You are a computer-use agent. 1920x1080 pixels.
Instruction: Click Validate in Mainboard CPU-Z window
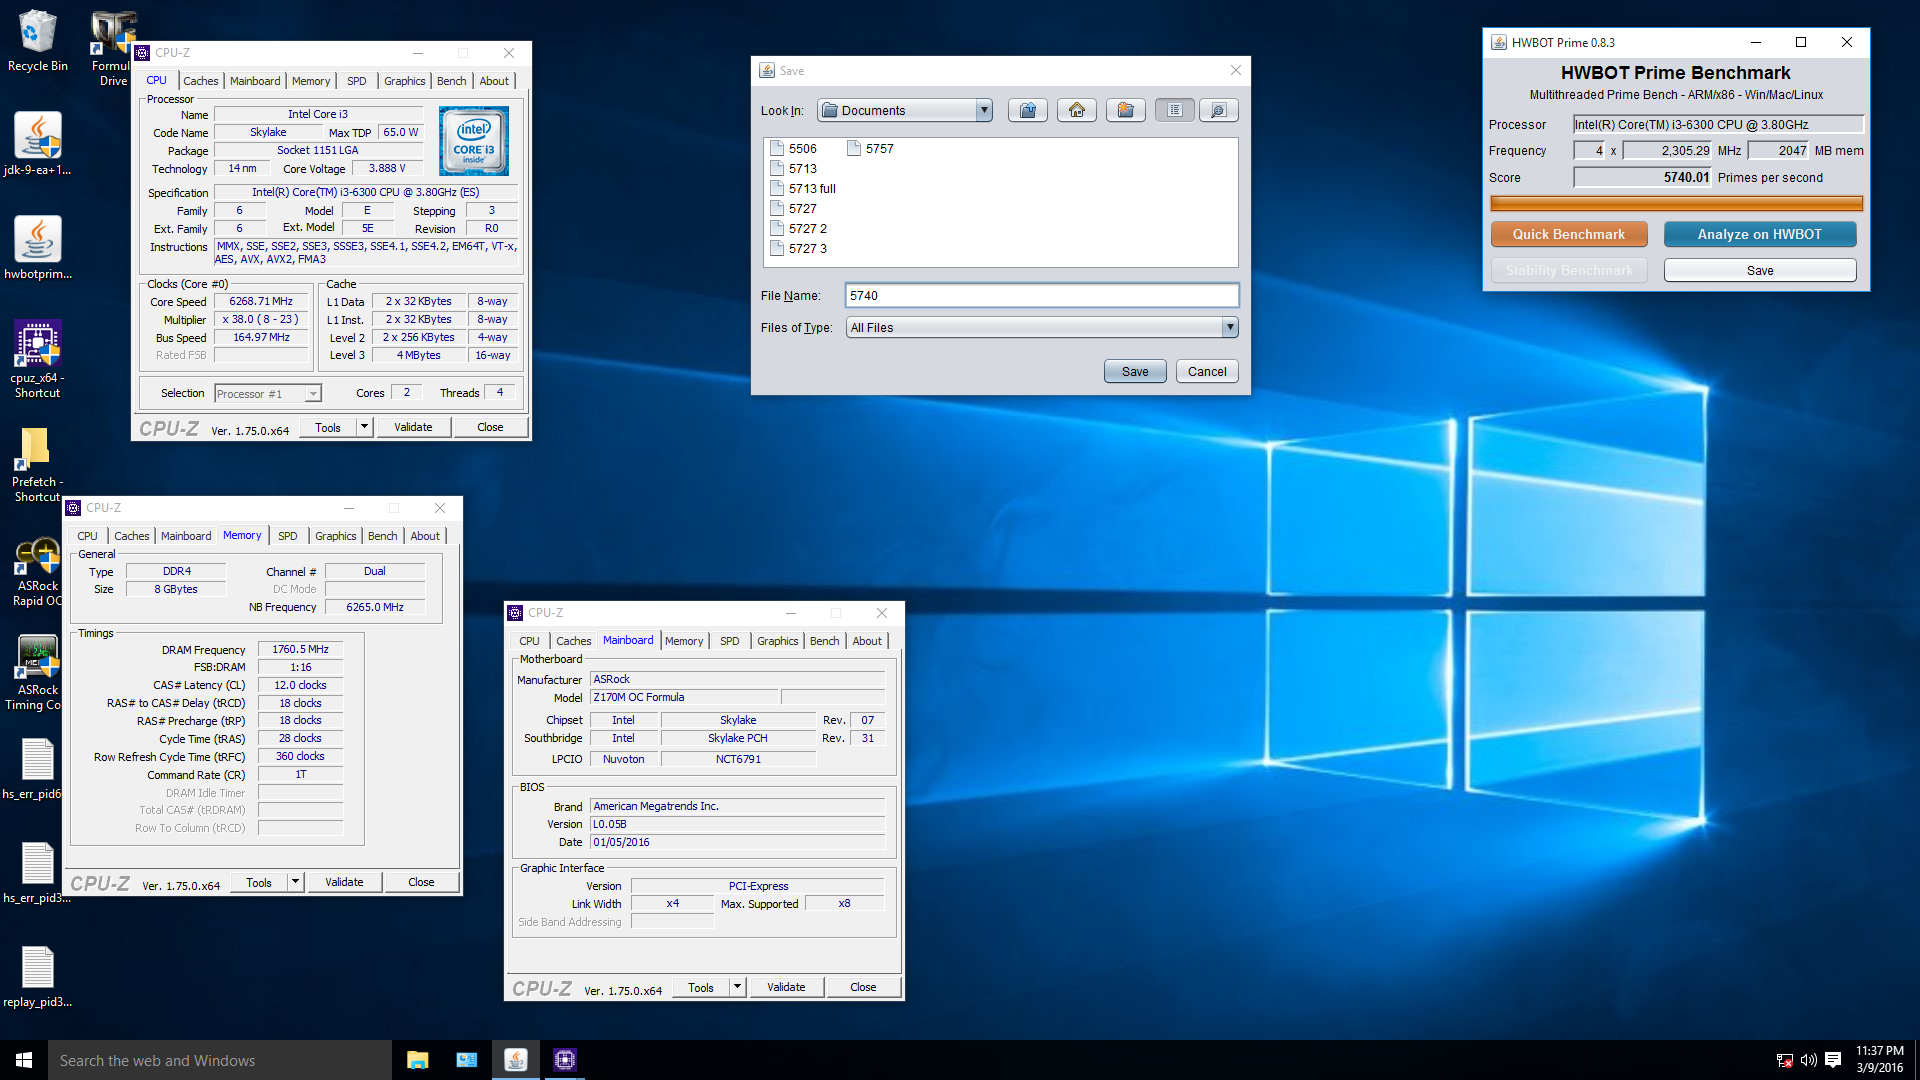(x=786, y=987)
